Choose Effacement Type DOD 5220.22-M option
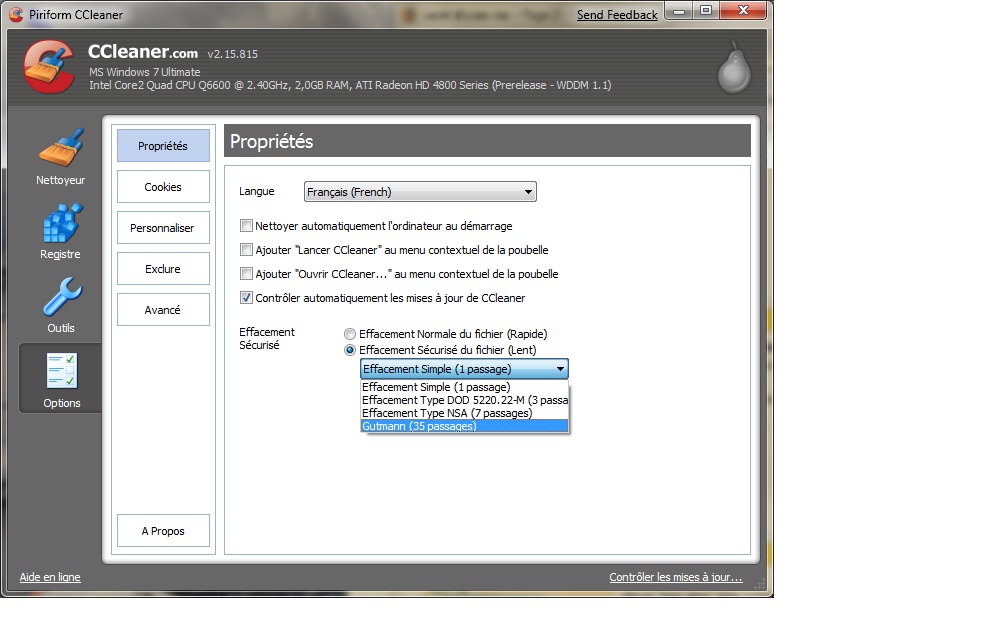This screenshot has height=630, width=1008. tap(464, 400)
